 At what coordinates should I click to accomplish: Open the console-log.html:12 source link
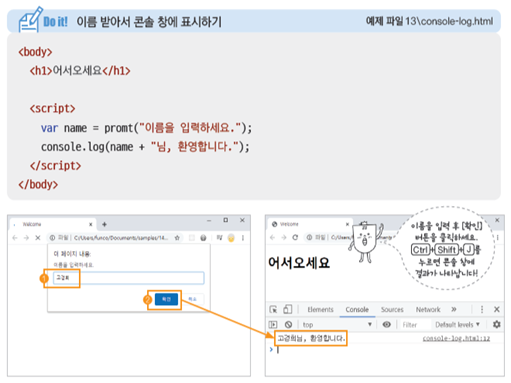click(x=456, y=338)
